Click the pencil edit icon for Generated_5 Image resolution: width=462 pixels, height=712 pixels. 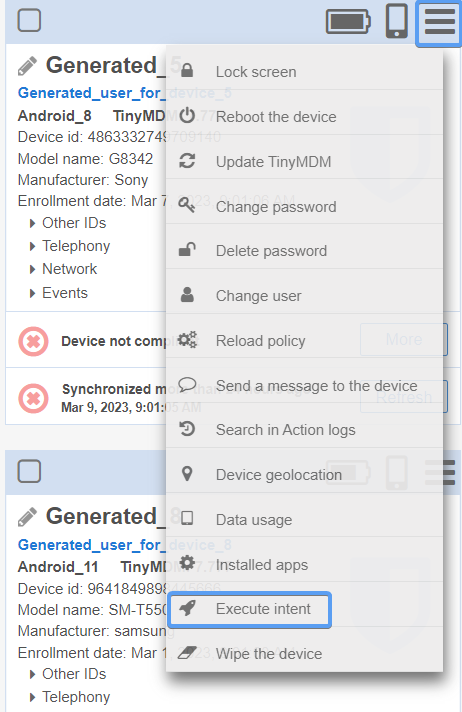(x=27, y=66)
